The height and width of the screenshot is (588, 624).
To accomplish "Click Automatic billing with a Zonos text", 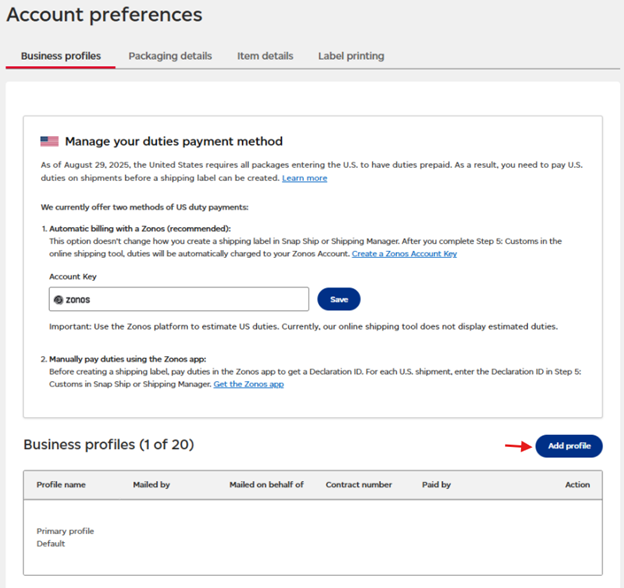I will pyautogui.click(x=140, y=229).
